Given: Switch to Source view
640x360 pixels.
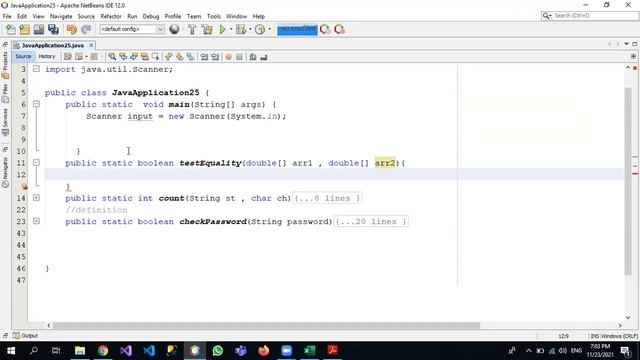Looking at the screenshot, I should click(23, 56).
